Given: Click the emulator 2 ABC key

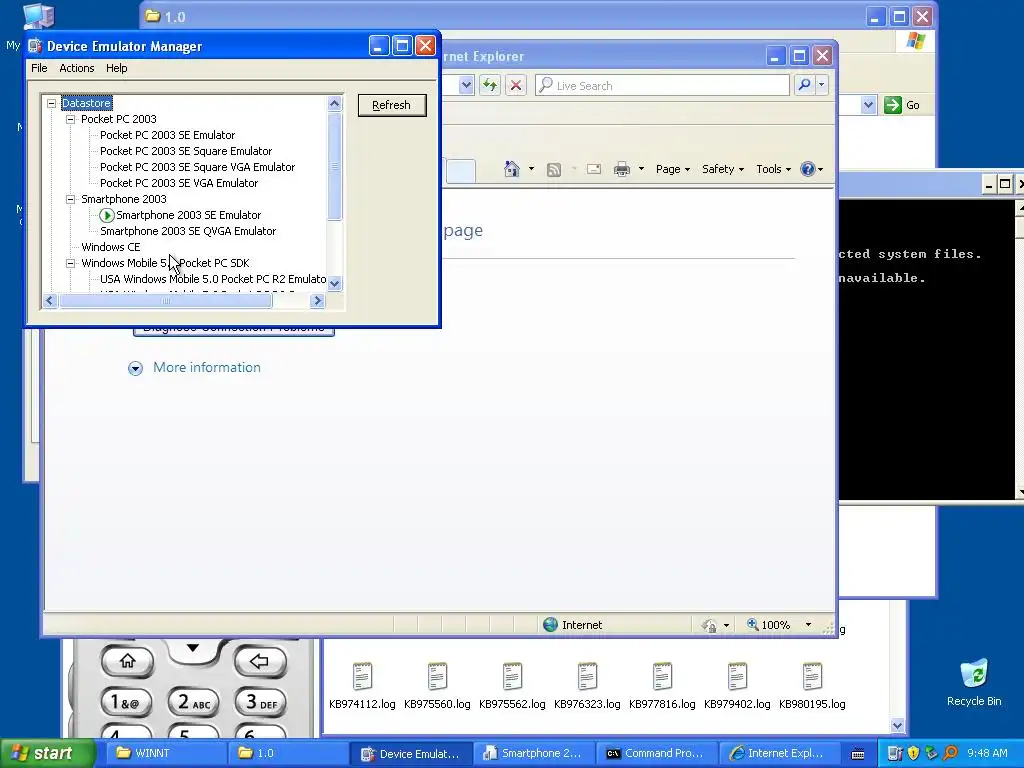Looking at the screenshot, I should 194,703.
